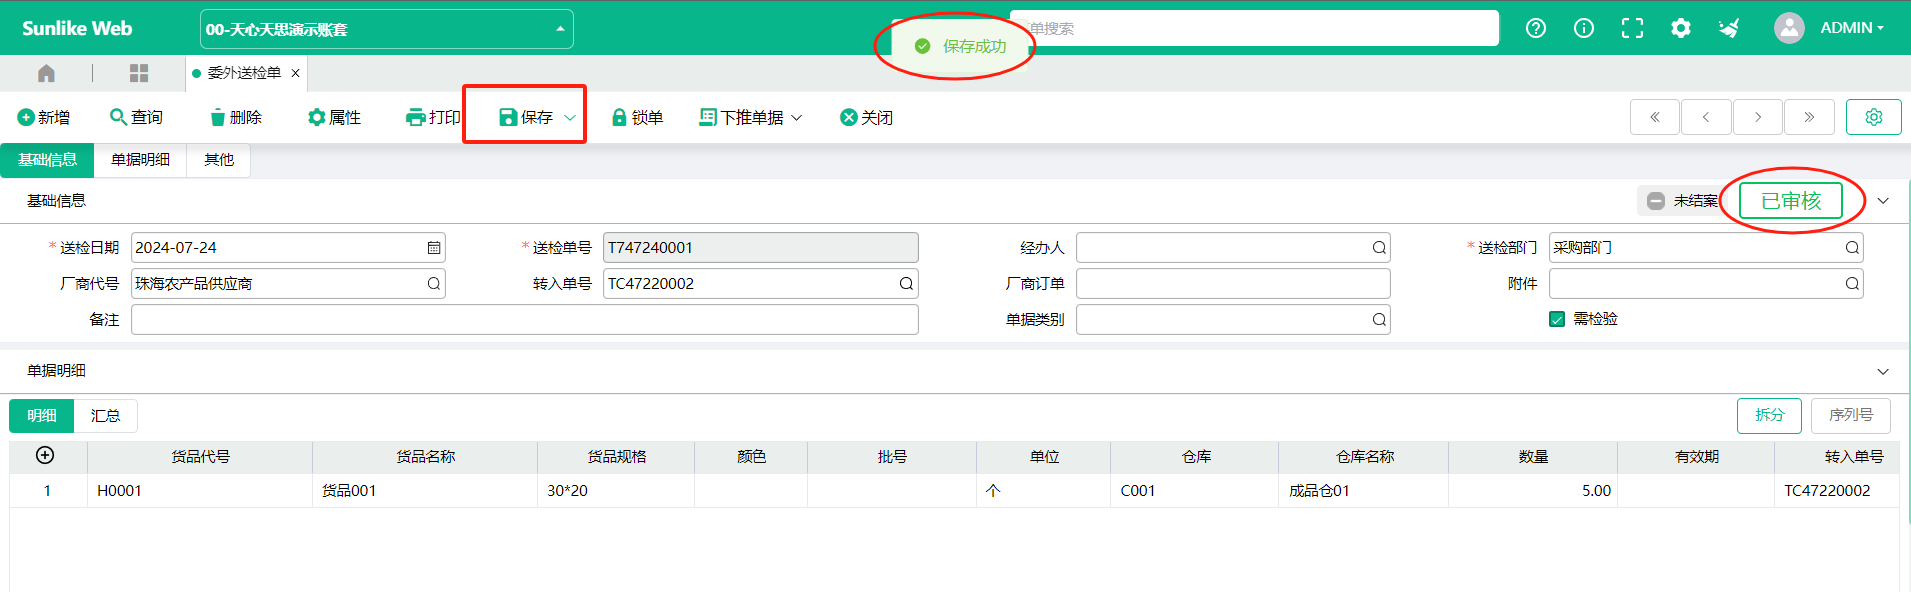Click 删除 delete toolbar button

236,117
